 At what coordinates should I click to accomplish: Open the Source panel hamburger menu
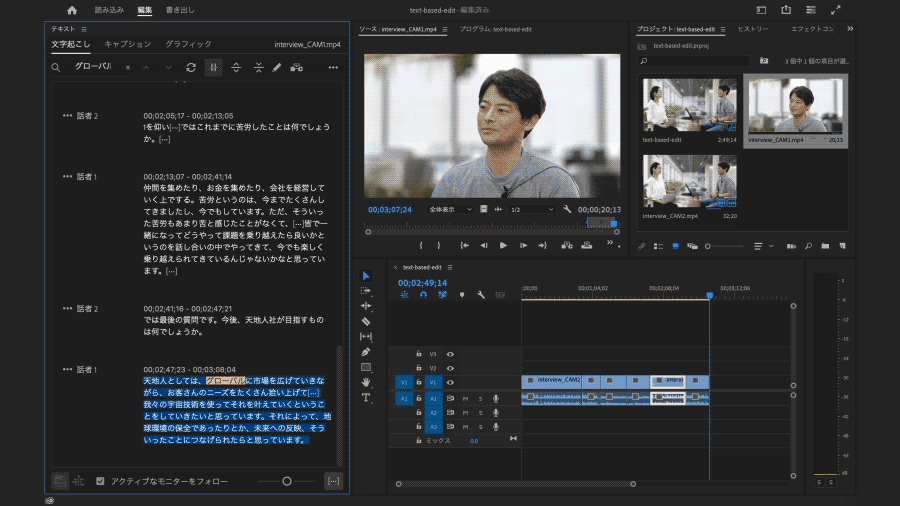(445, 29)
